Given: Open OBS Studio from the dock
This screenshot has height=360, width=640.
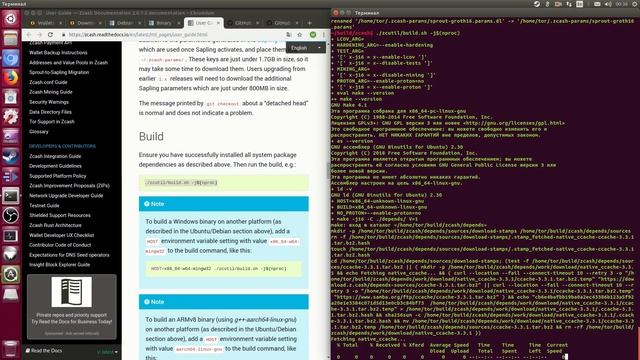Looking at the screenshot, I should (11, 216).
